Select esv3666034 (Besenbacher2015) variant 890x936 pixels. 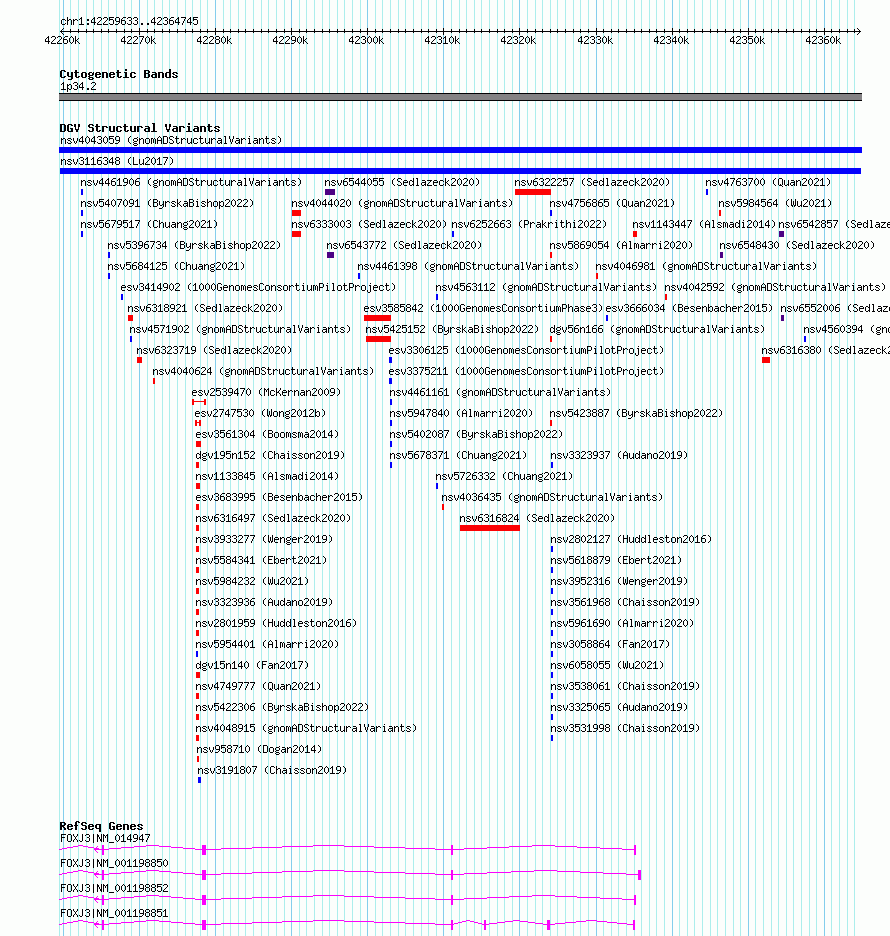tap(689, 308)
